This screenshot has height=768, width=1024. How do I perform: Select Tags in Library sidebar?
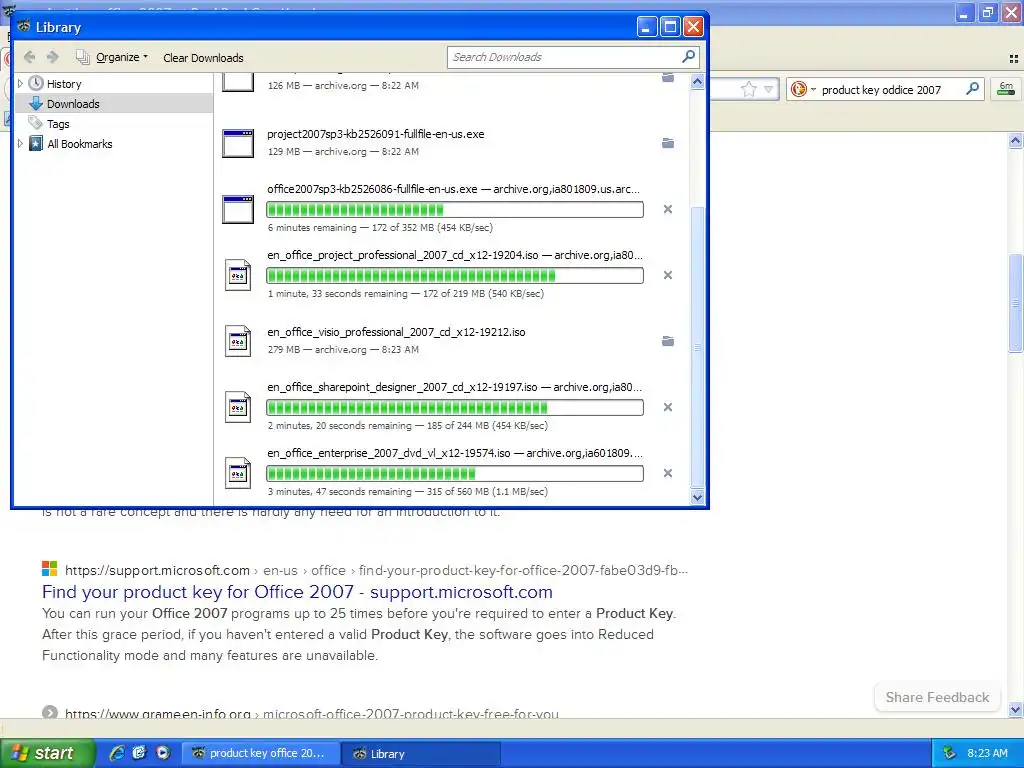(x=58, y=124)
